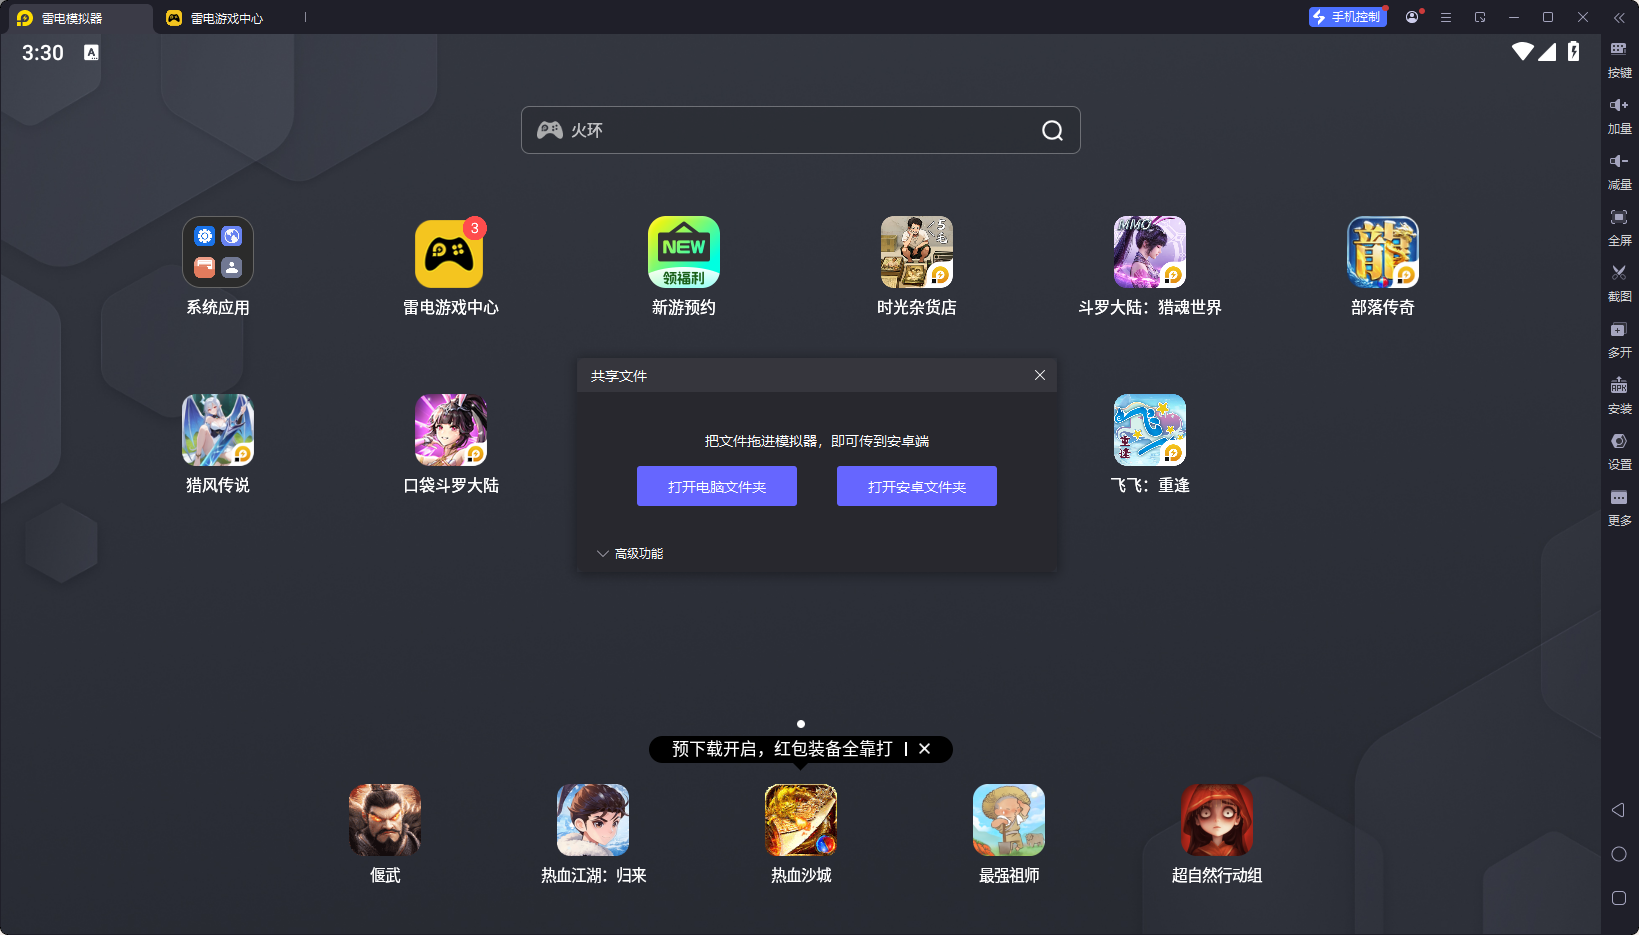1639x935 pixels.
Task: Tap the Android recent apps square button
Action: pyautogui.click(x=1619, y=898)
